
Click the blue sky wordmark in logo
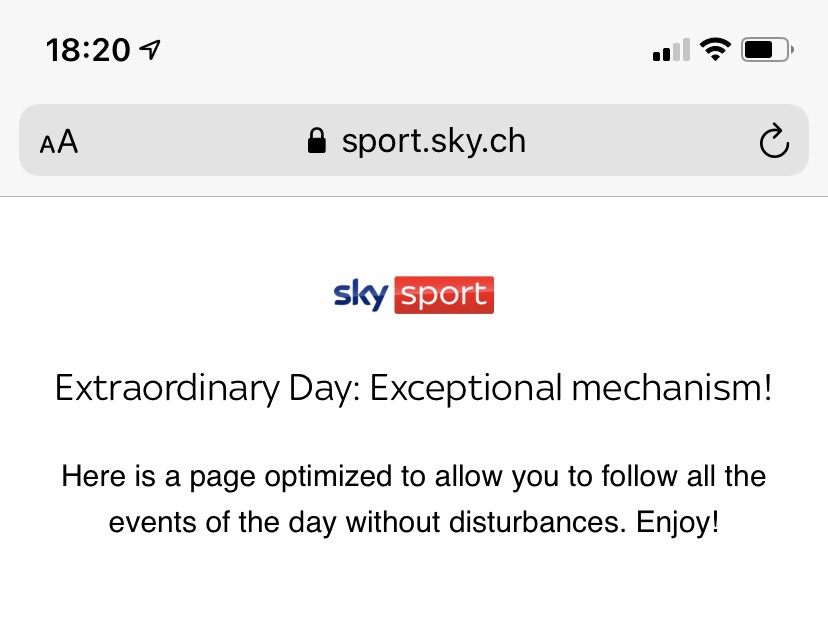pos(360,295)
